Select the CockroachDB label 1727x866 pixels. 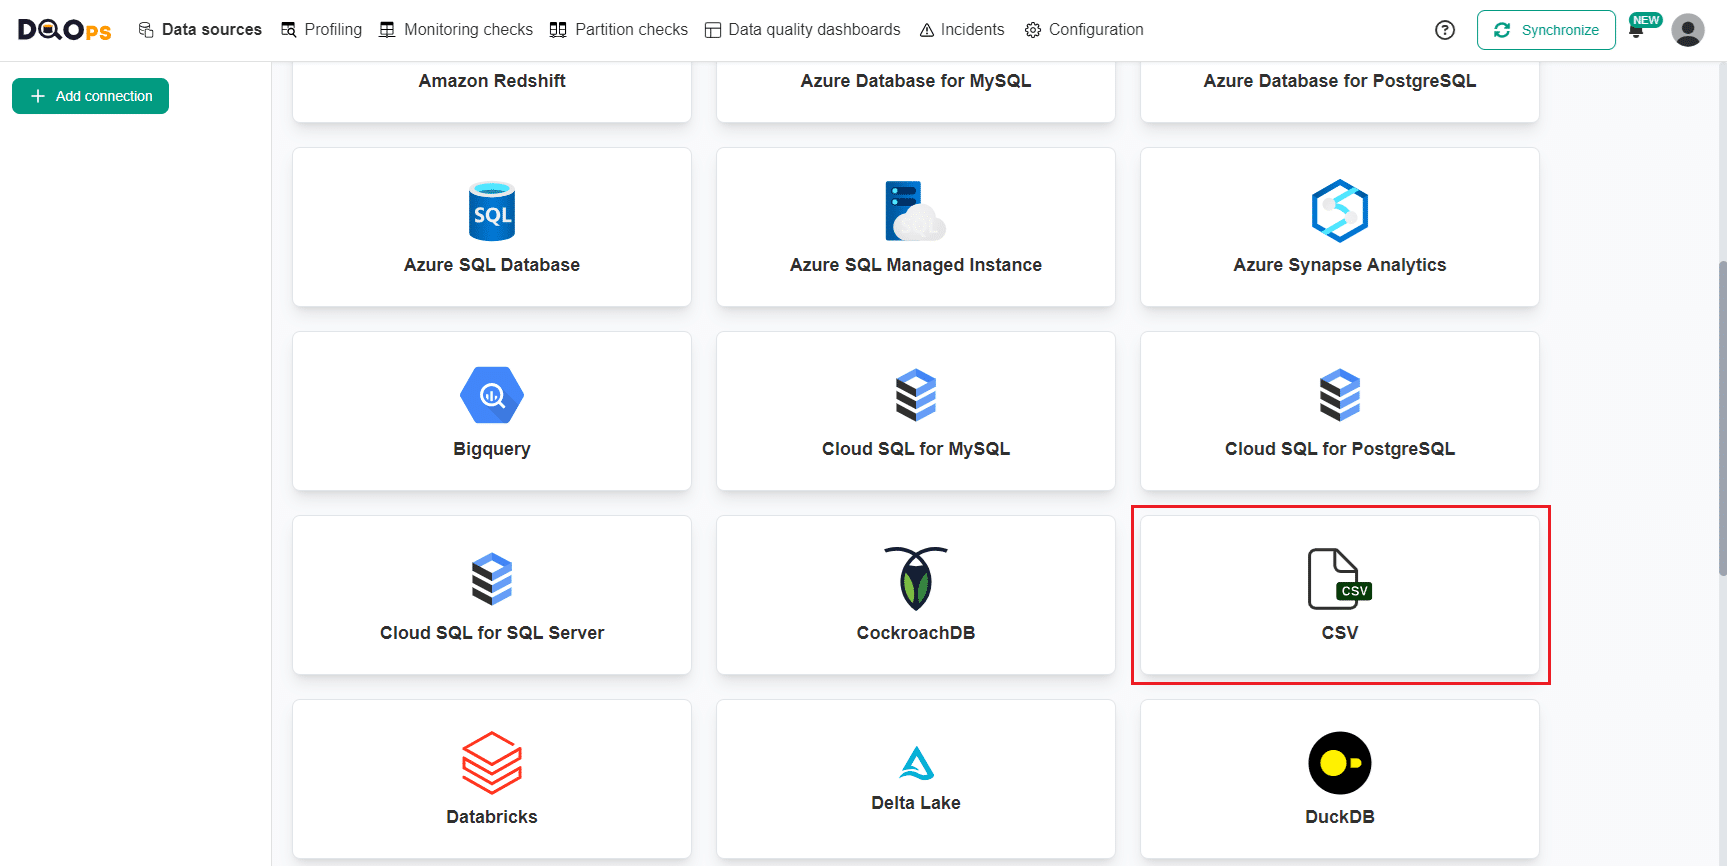click(916, 633)
